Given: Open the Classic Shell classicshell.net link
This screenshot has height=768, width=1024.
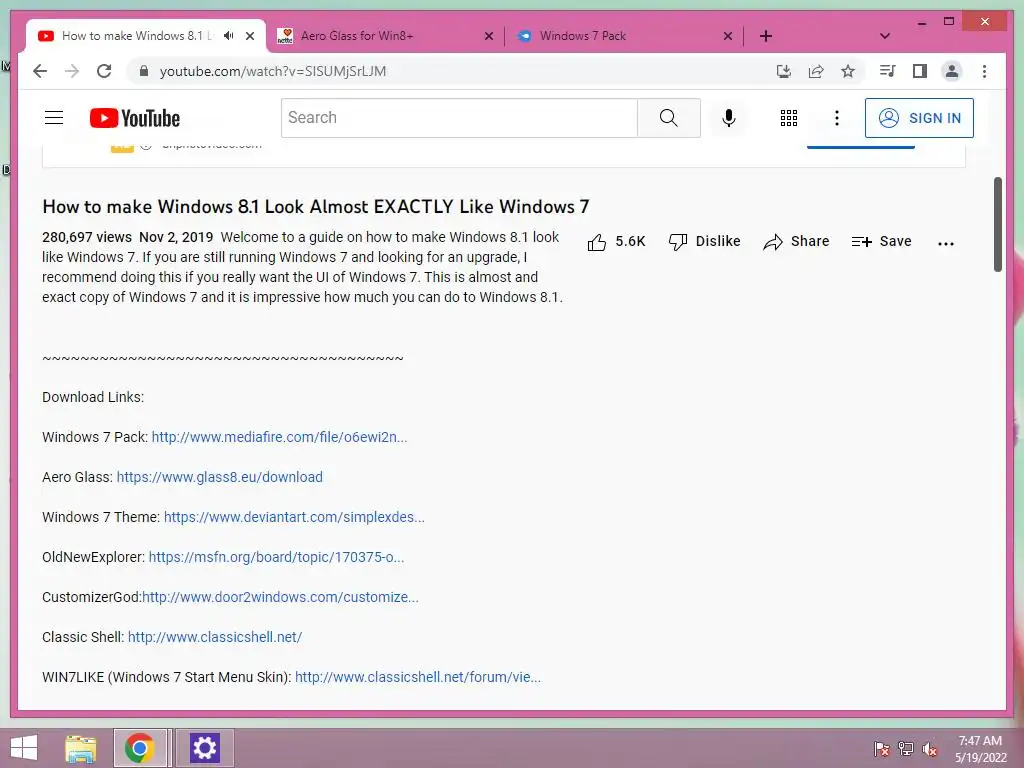Looking at the screenshot, I should coord(215,637).
